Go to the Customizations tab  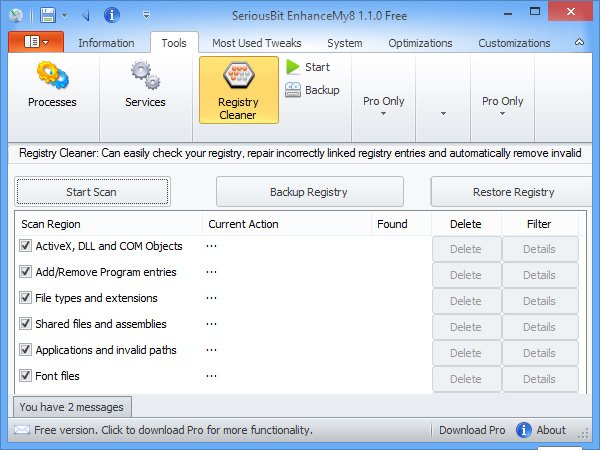(514, 43)
